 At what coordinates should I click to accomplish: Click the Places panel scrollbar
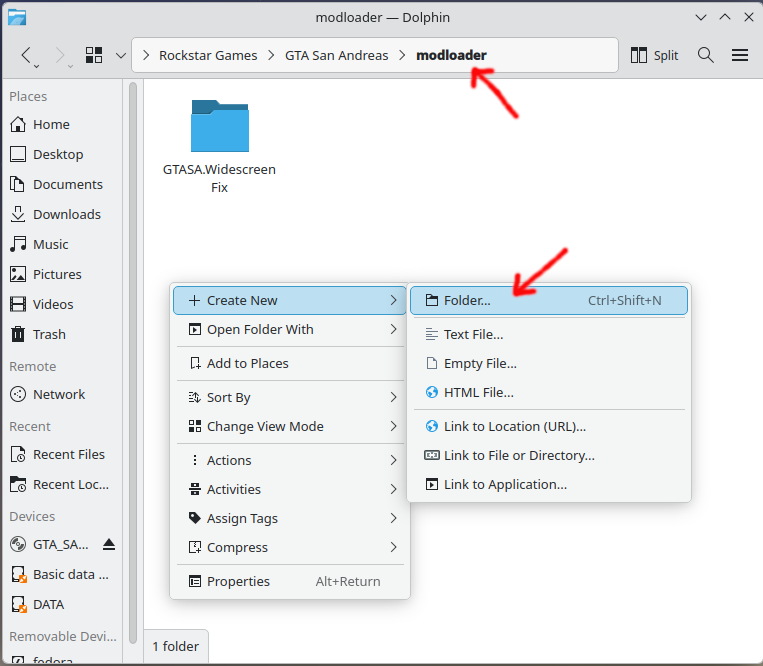tap(133, 362)
